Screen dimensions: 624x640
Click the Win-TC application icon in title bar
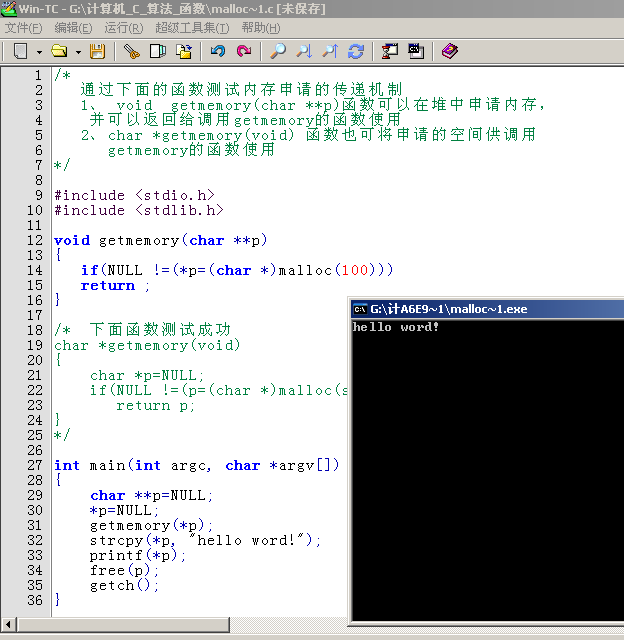coord(9,9)
